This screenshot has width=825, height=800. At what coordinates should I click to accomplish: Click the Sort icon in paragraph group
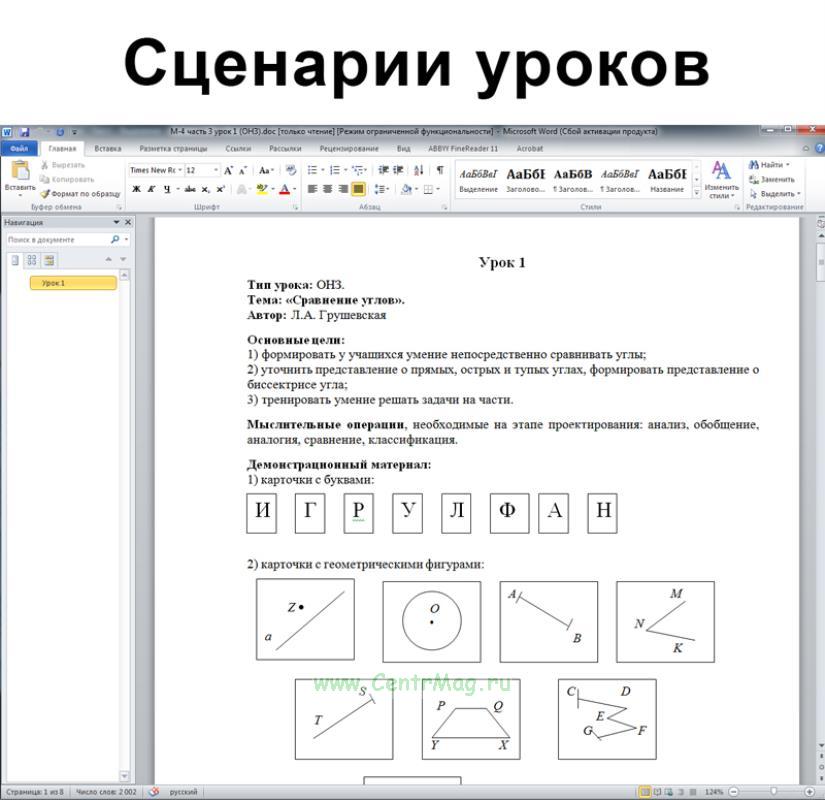[x=419, y=170]
